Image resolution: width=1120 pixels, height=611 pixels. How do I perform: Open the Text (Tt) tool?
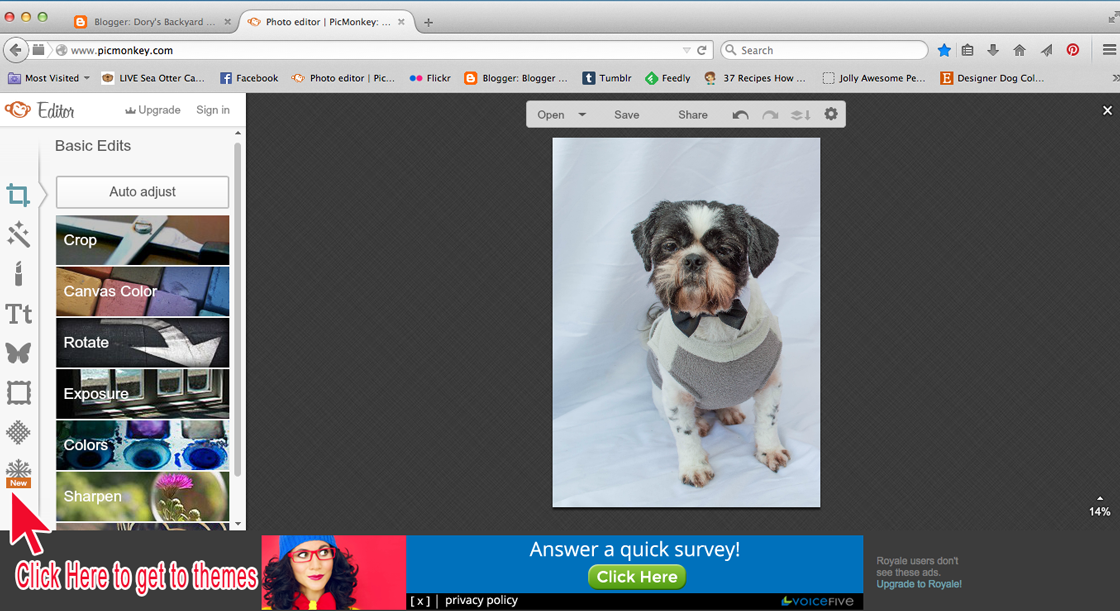(x=19, y=314)
